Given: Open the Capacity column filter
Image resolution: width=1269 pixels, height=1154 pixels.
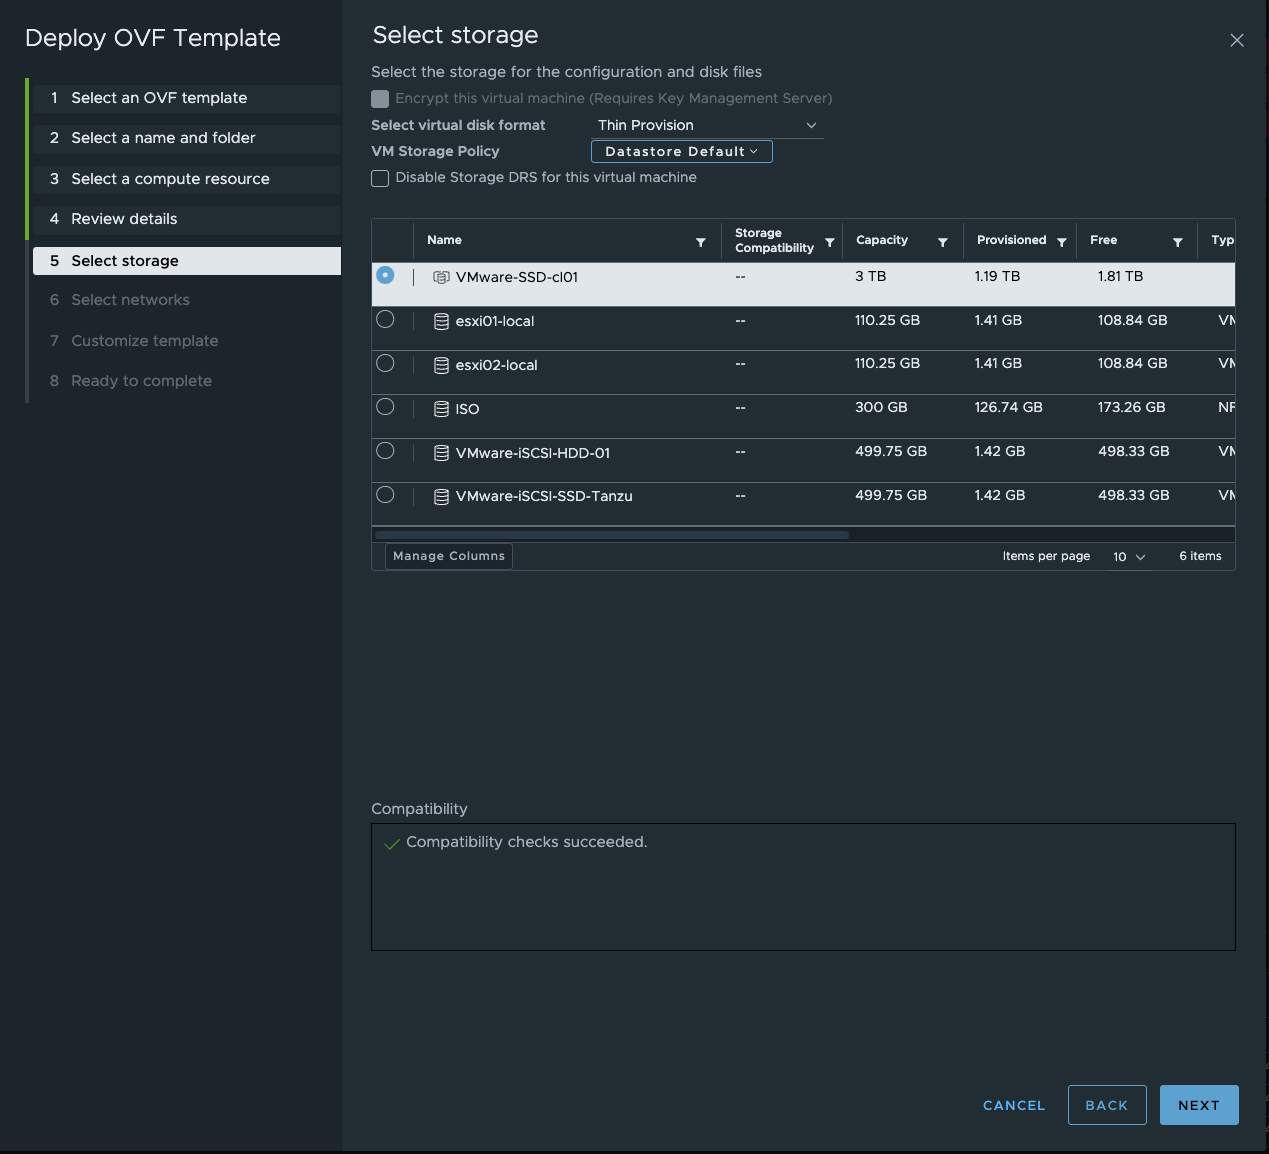Looking at the screenshot, I should pos(941,241).
